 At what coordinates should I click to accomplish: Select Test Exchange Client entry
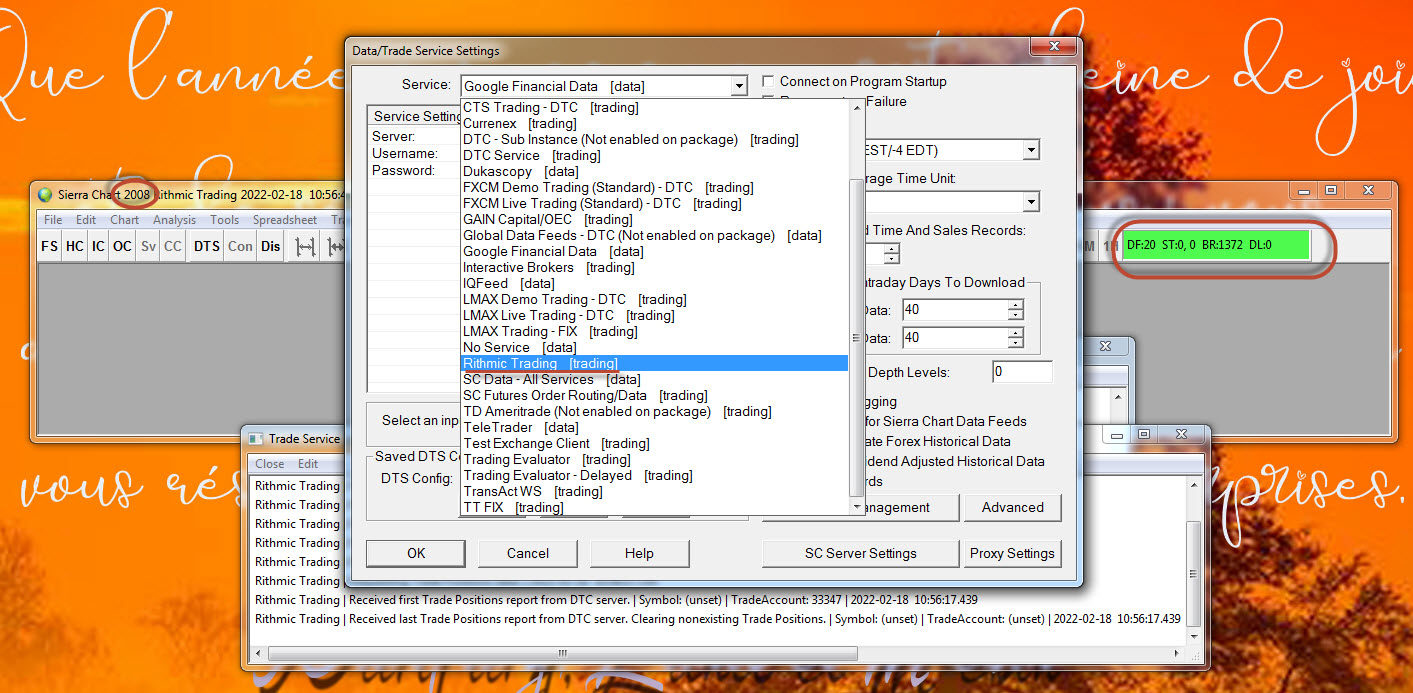tap(654, 443)
